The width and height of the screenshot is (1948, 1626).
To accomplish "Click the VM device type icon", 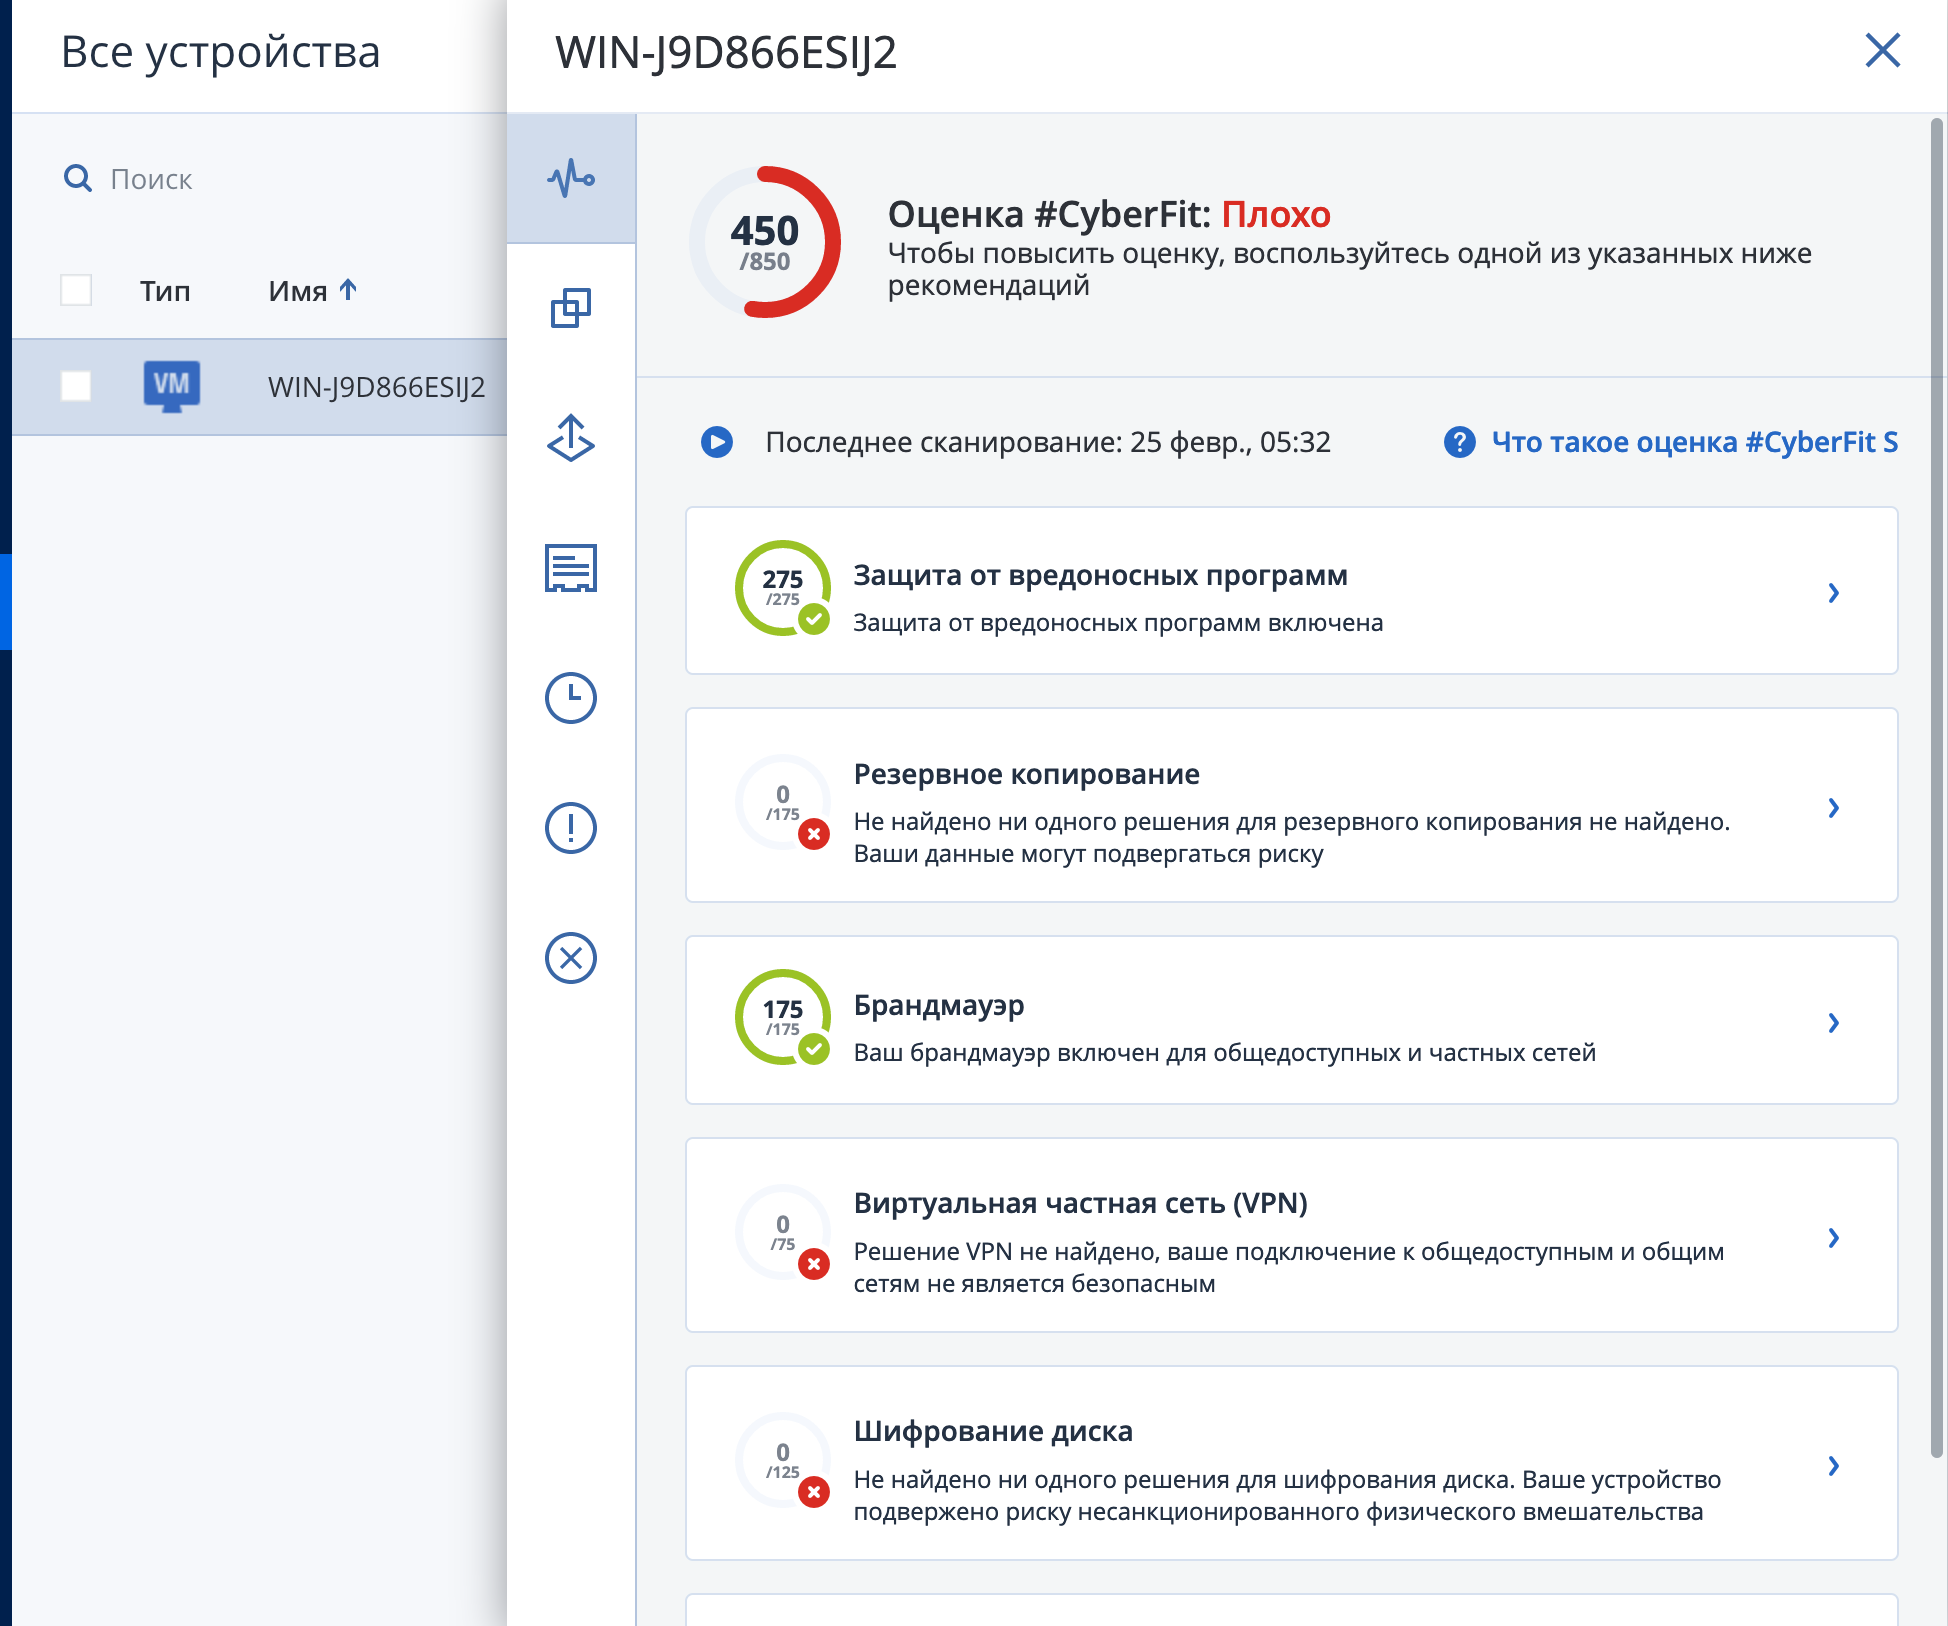I will [172, 386].
